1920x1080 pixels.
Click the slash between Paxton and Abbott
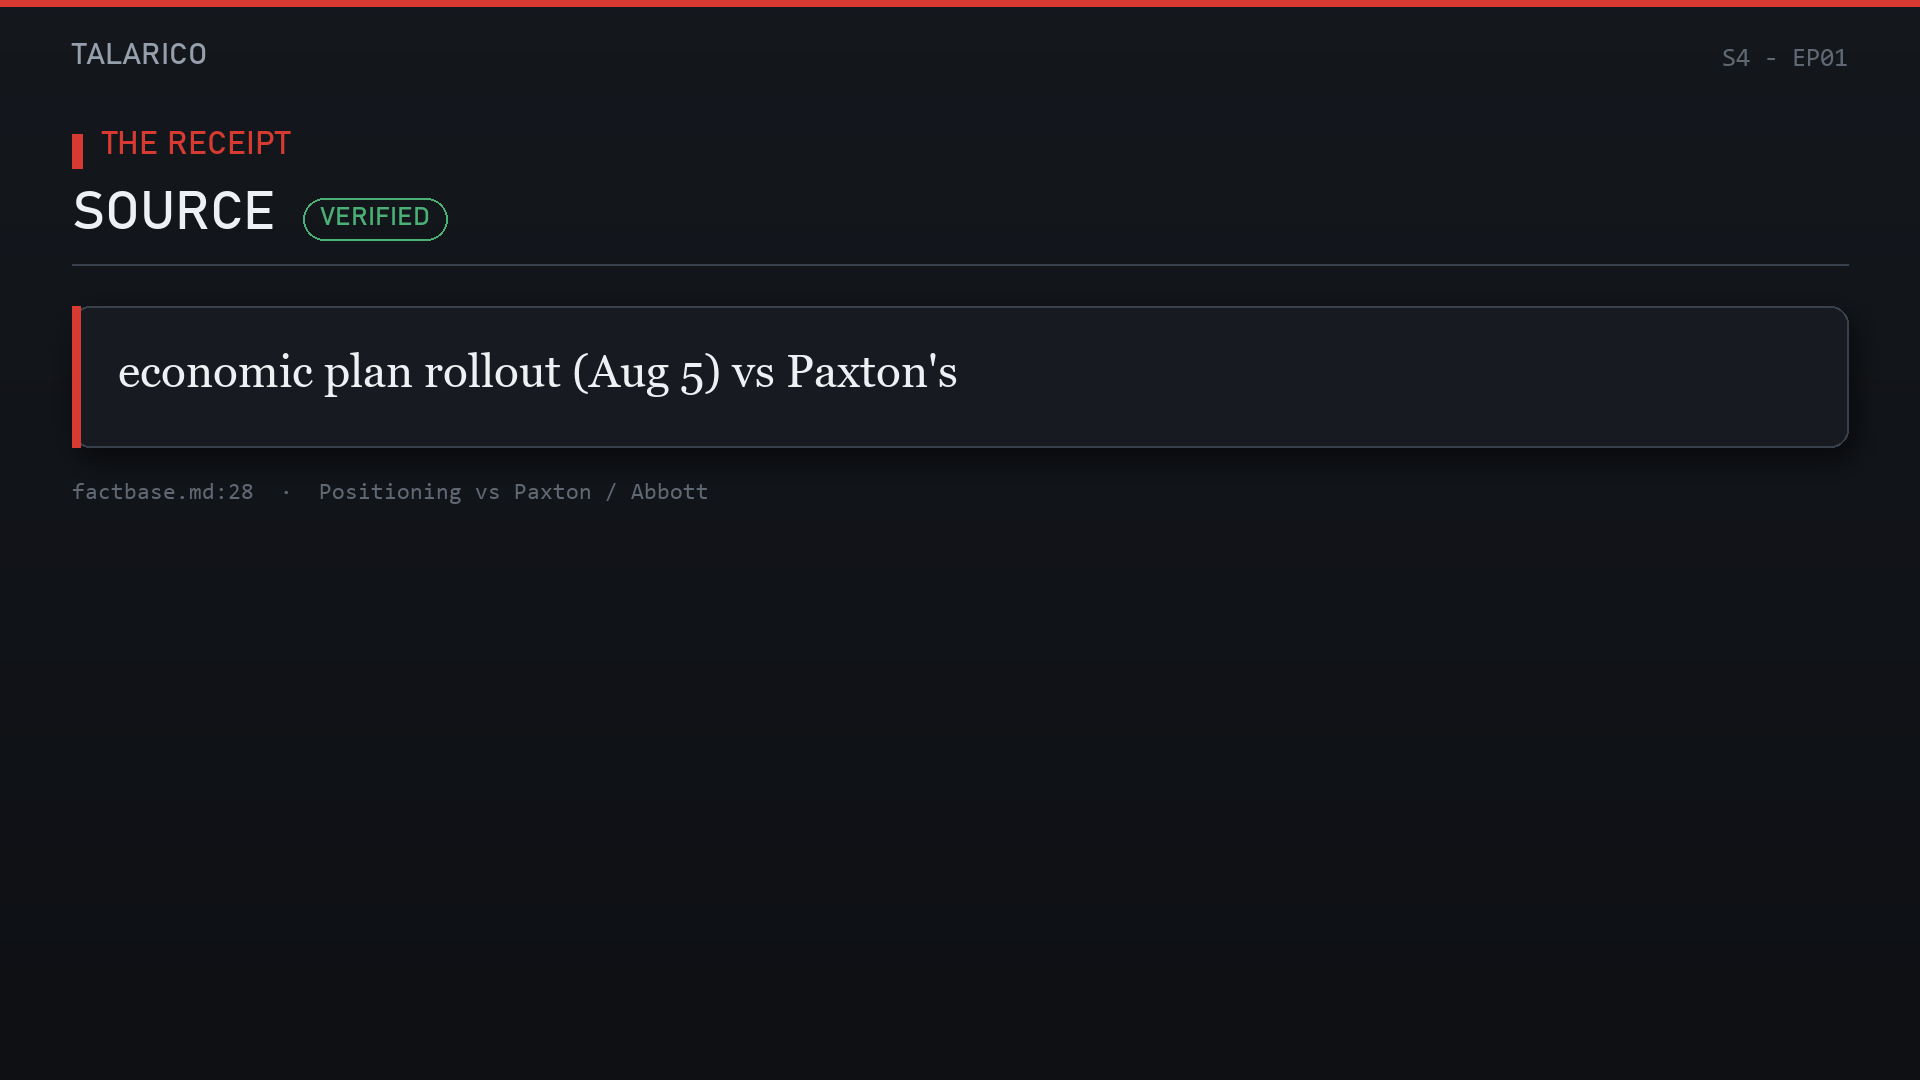(x=611, y=492)
